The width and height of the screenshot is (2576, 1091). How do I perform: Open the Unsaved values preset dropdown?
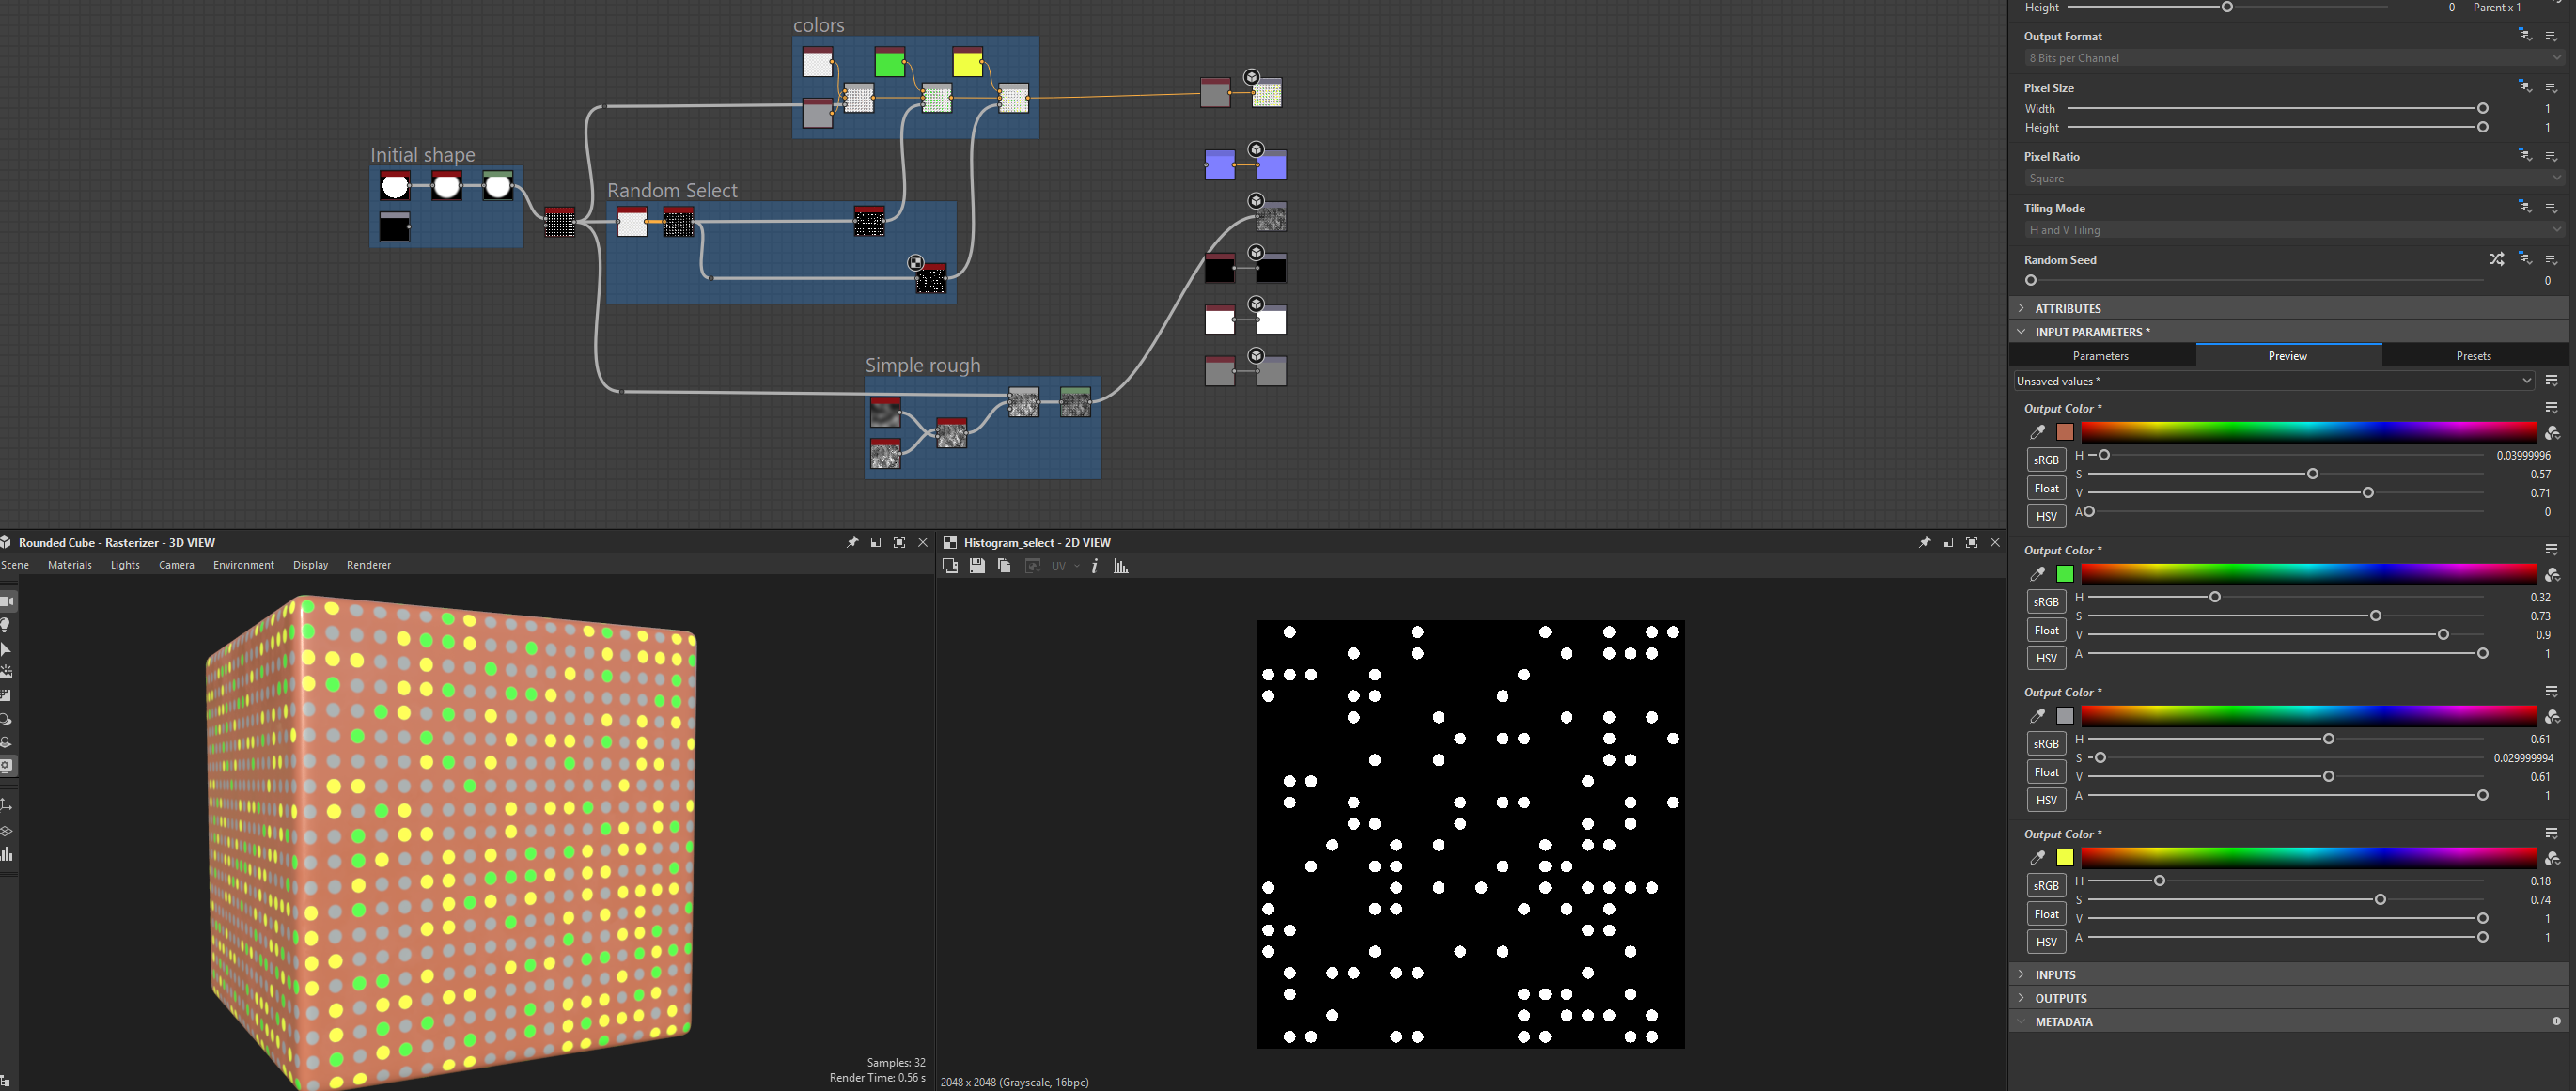(x=2274, y=381)
